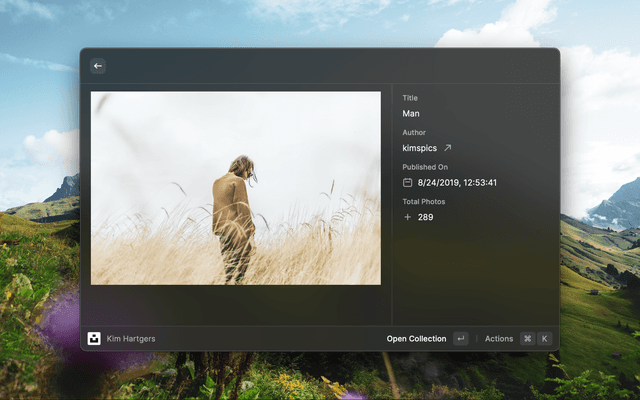Click the Author metadata label
The width and height of the screenshot is (640, 400).
[x=414, y=132]
